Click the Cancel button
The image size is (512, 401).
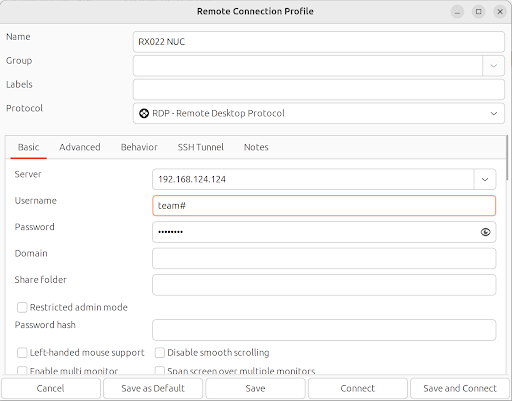point(51,388)
